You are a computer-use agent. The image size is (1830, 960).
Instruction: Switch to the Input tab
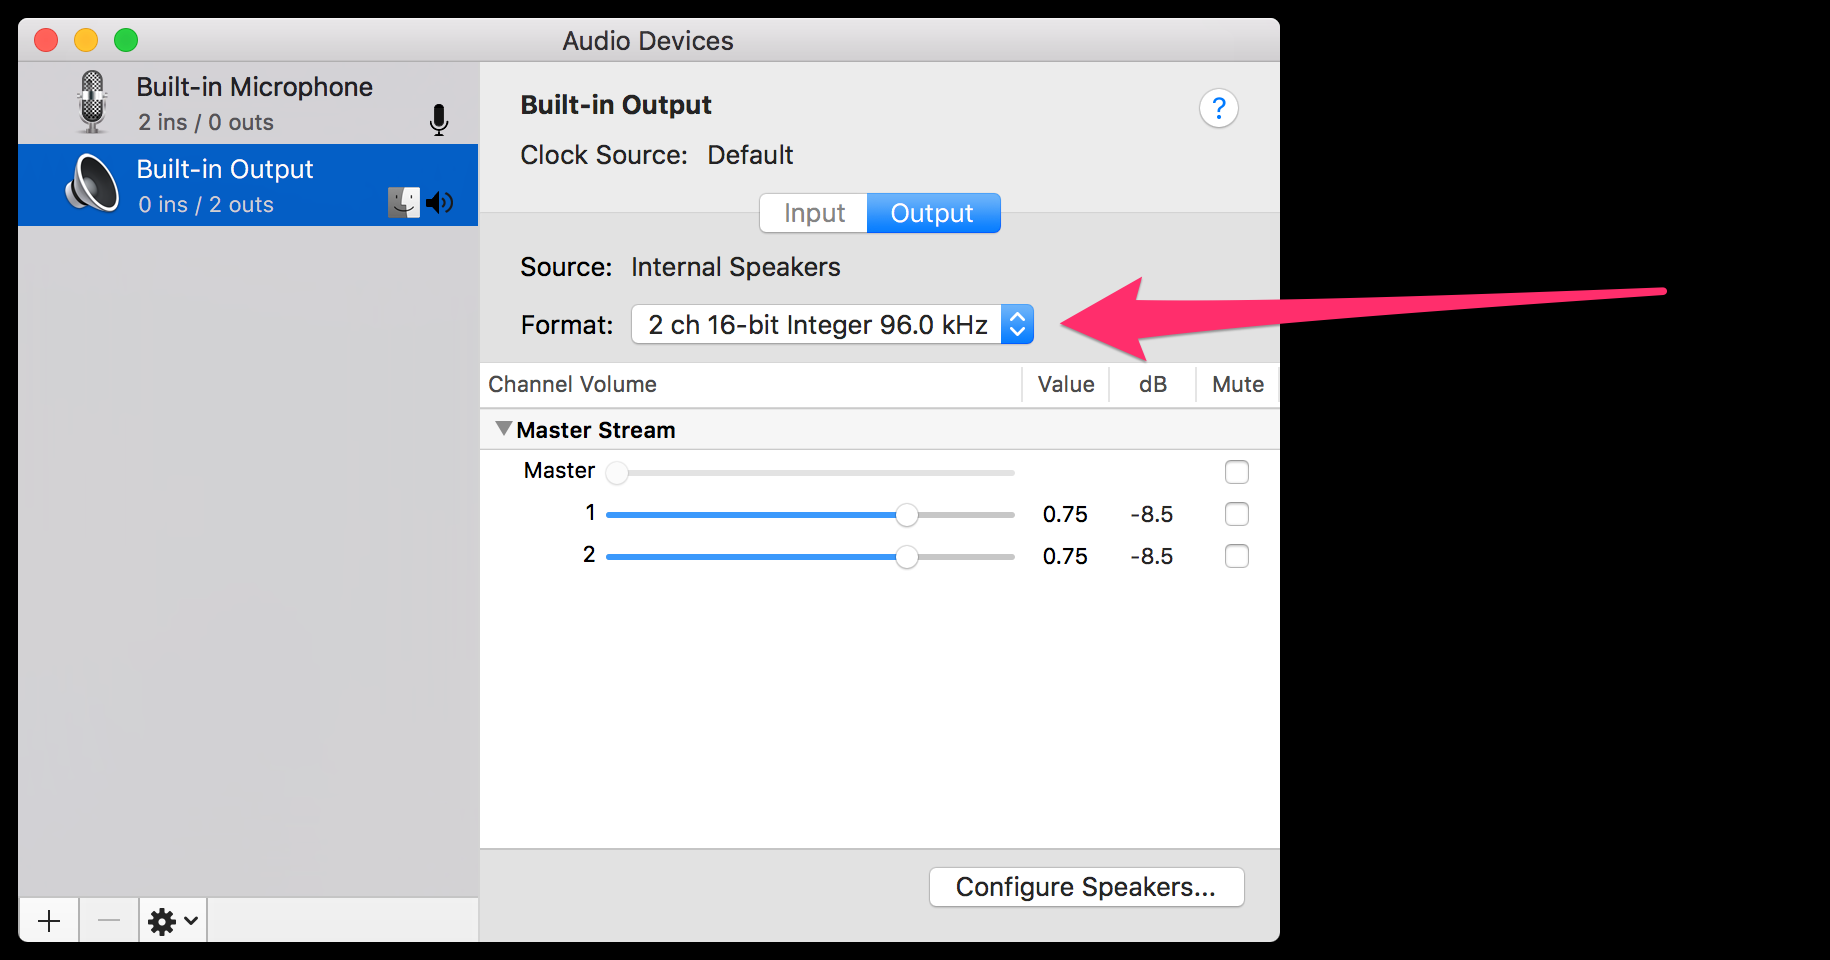tap(814, 213)
